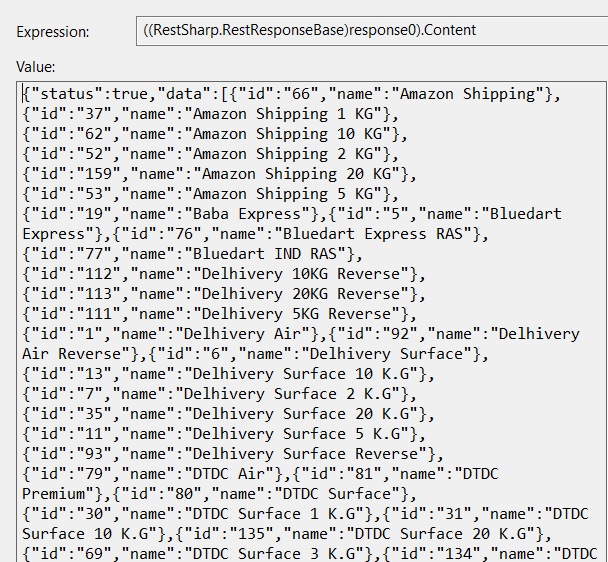608x562 pixels.
Task: Click the "Delhivery Surface 10 K.G" entry
Action: 228,374
